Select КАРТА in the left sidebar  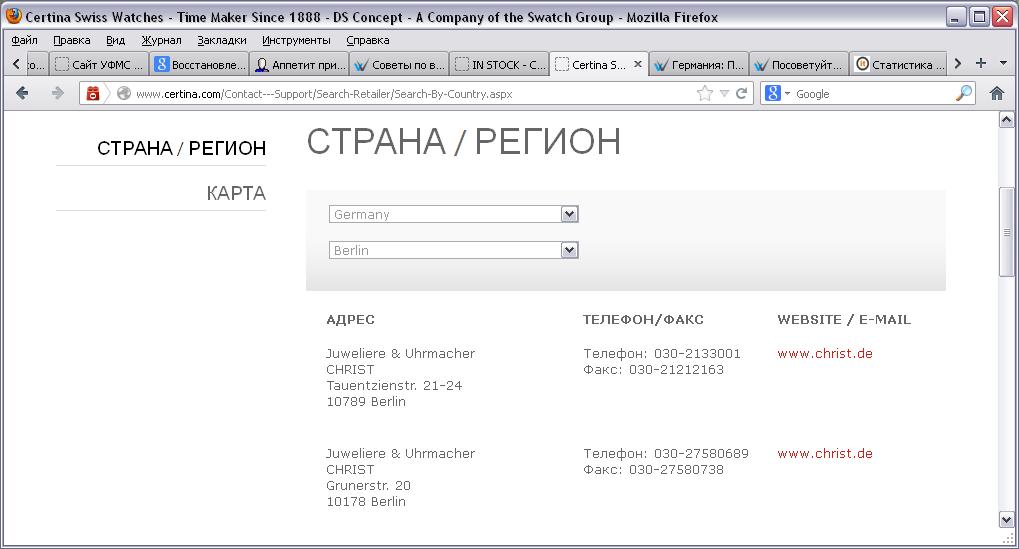pyautogui.click(x=236, y=193)
